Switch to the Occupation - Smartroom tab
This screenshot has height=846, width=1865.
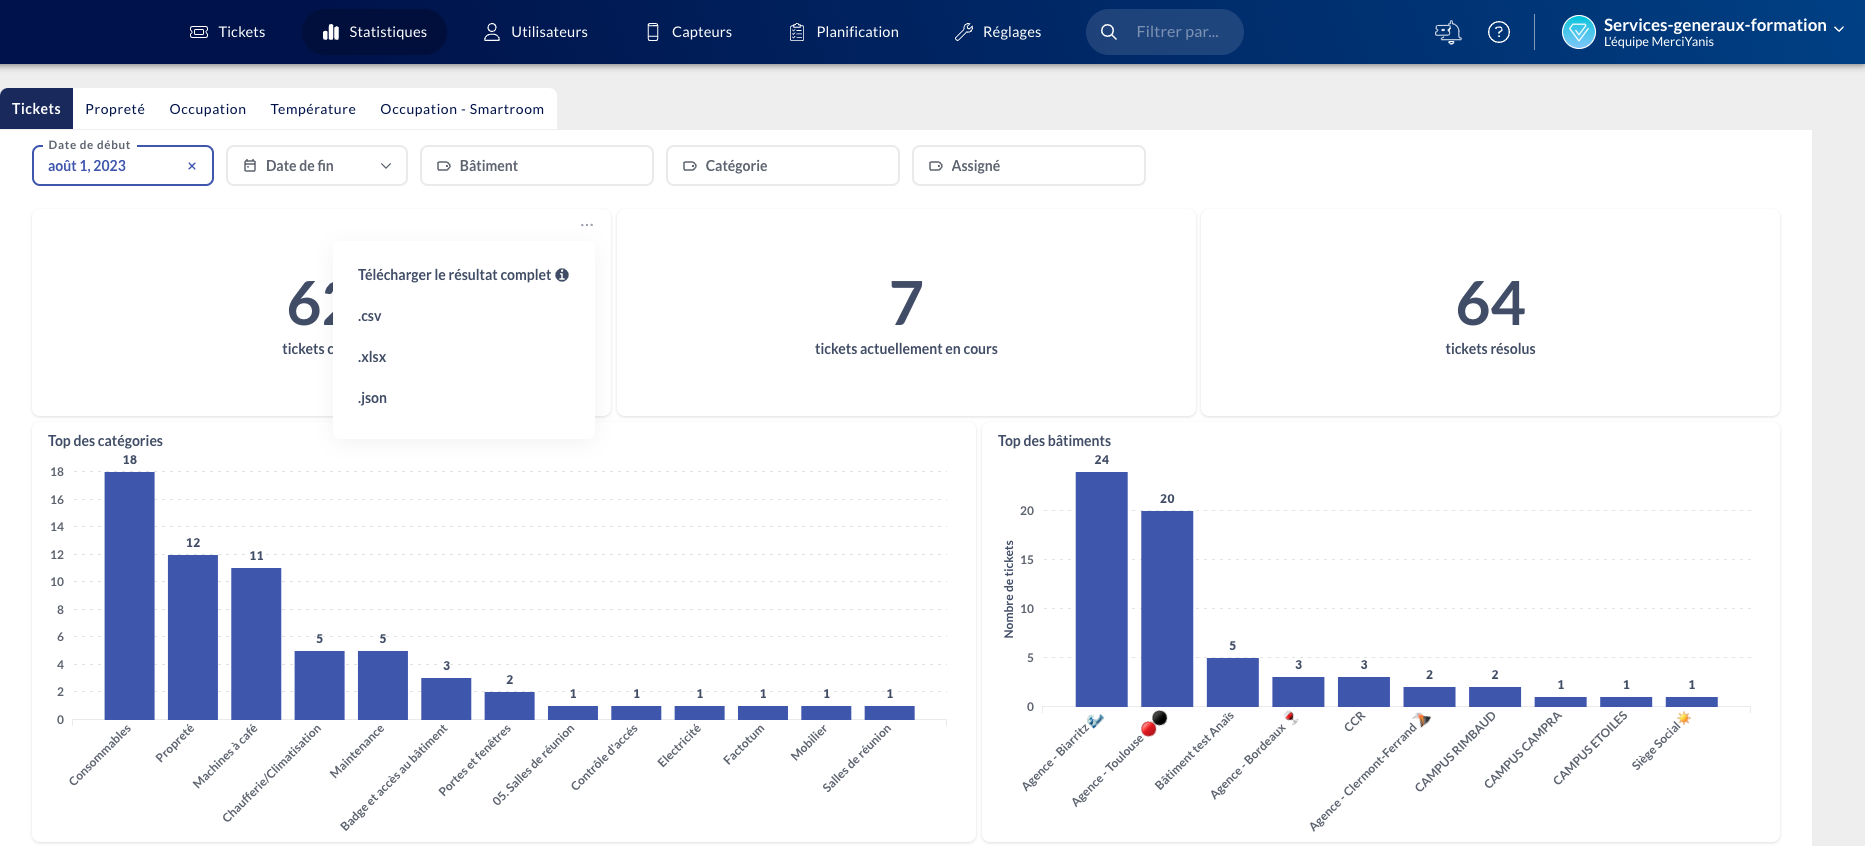click(462, 109)
